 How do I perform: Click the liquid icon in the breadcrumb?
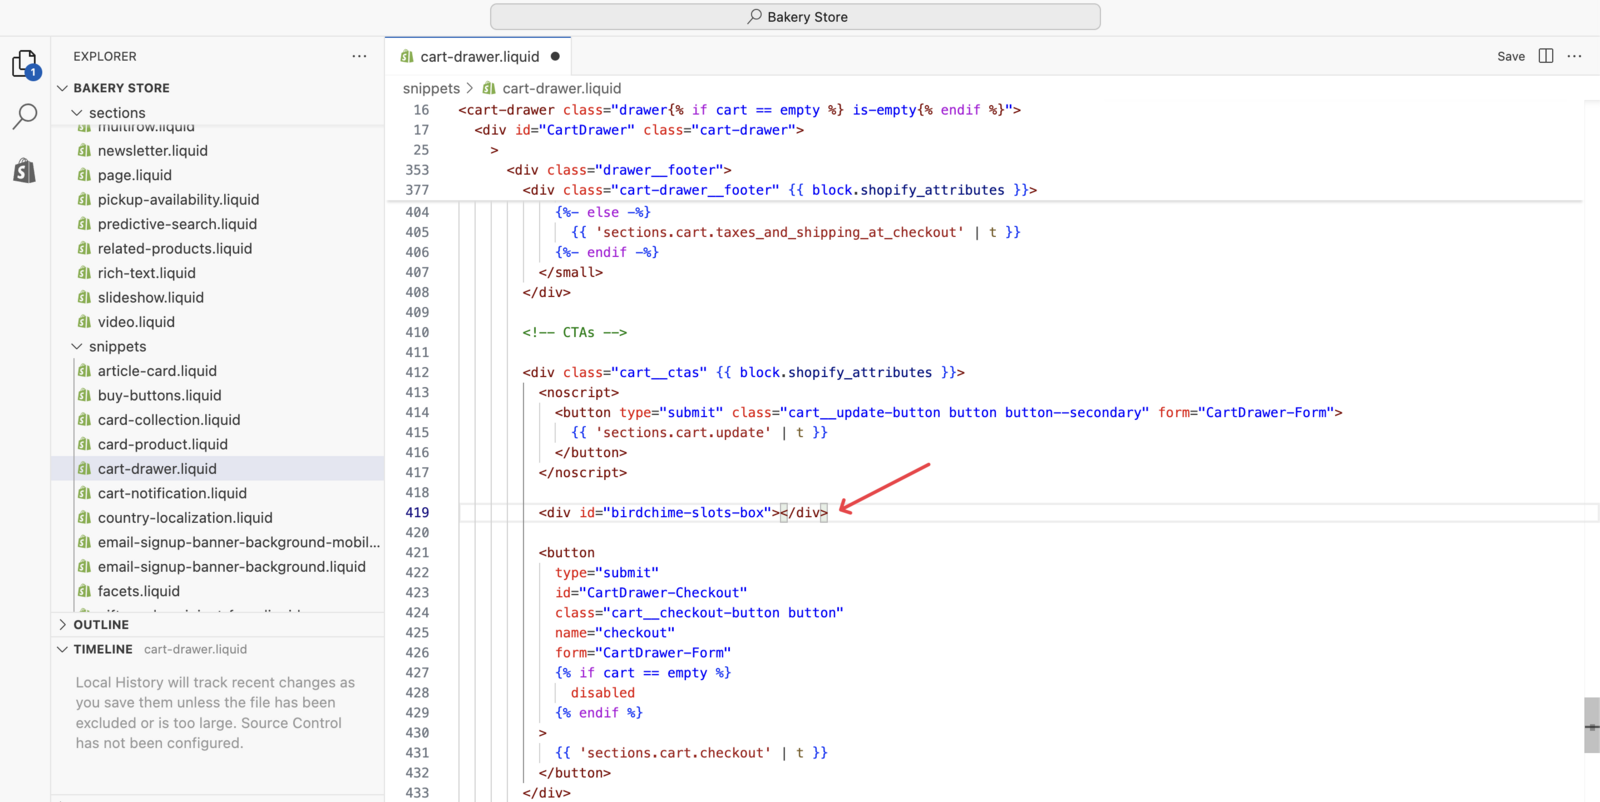(489, 88)
